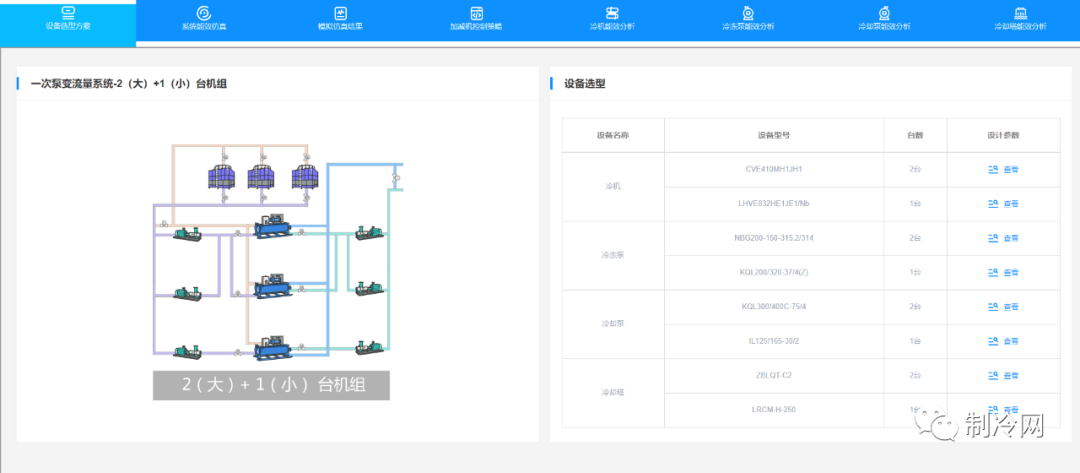Go to the 冷却塔能效分析 tab
The width and height of the screenshot is (1080, 473).
pos(1020,19)
